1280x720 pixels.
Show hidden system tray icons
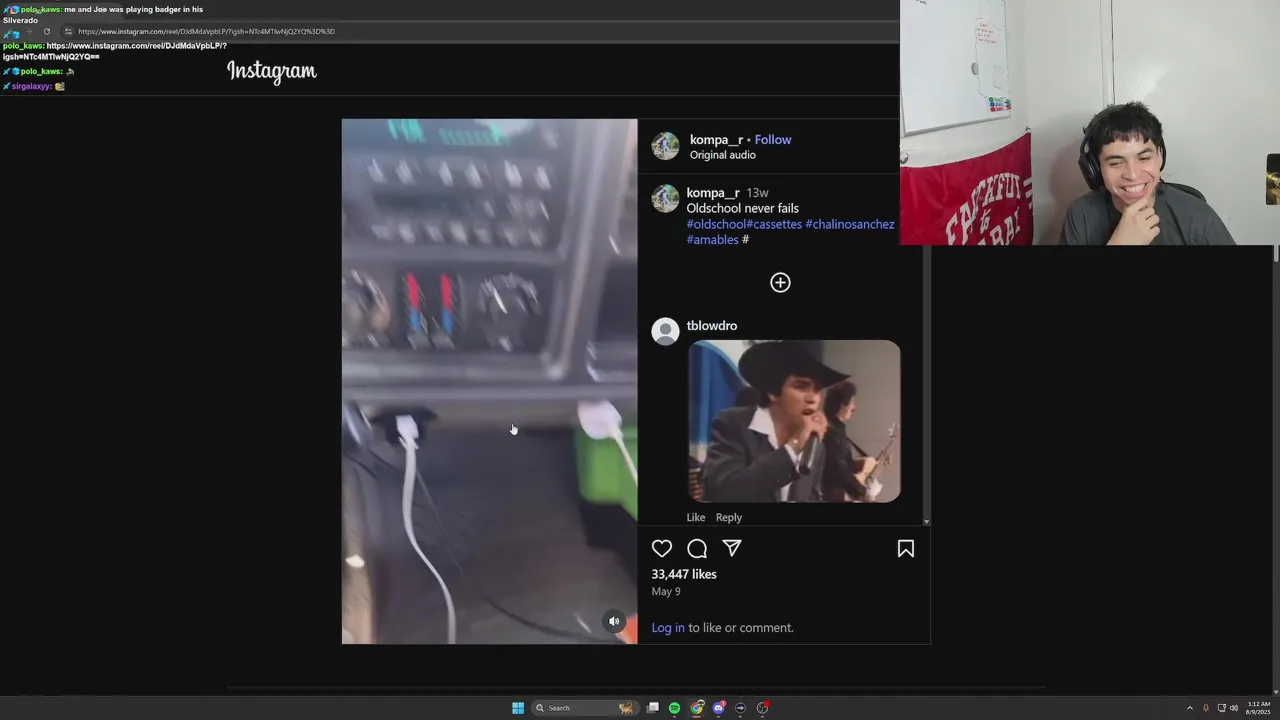click(x=1190, y=708)
